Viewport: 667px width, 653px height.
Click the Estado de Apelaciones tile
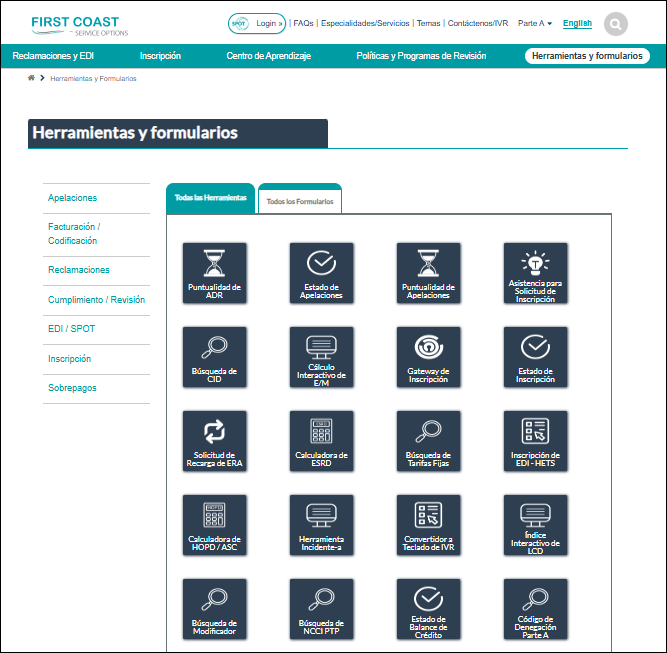[321, 272]
